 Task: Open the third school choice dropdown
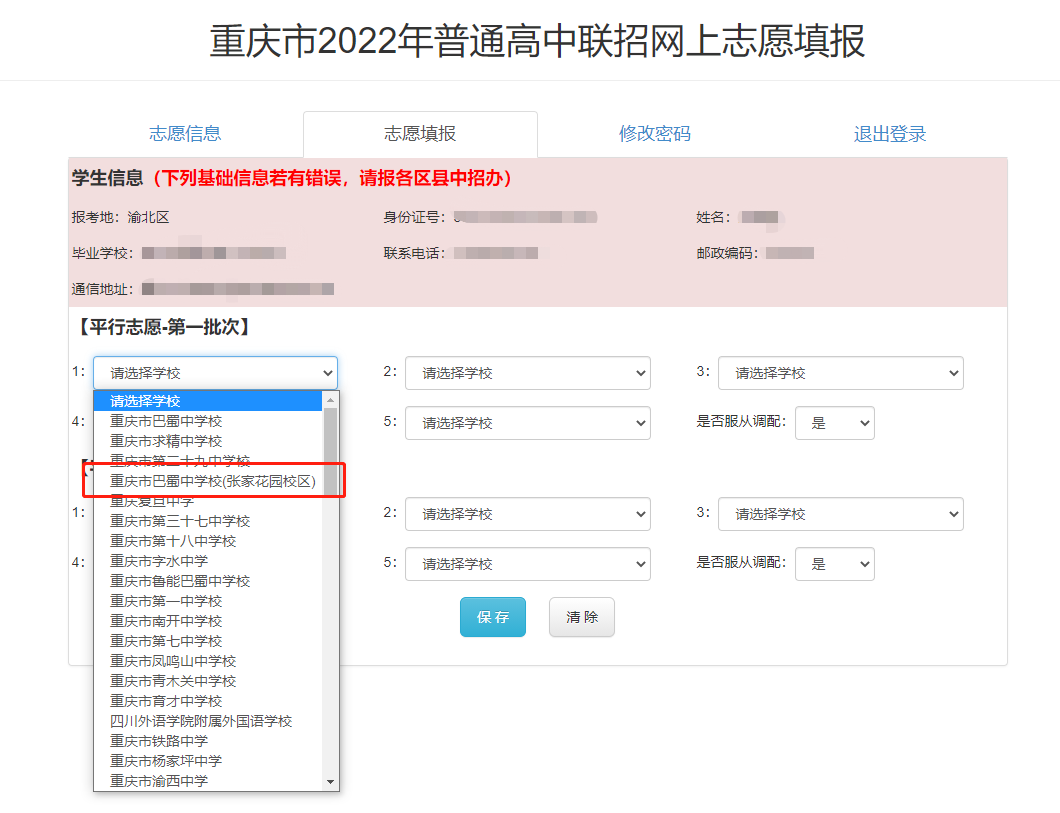pos(840,372)
